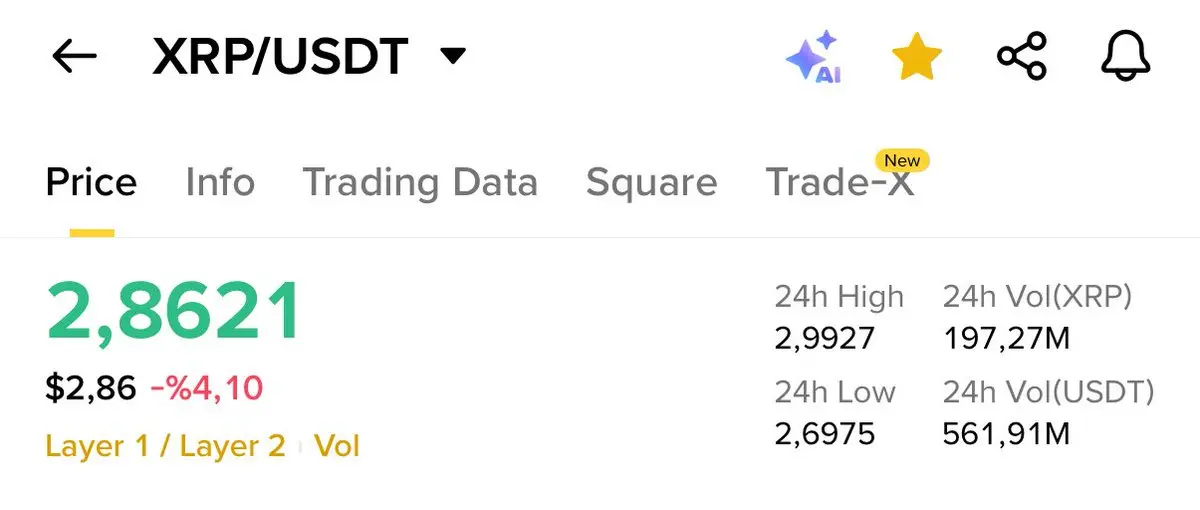
Task: Select the 24h Vol(XRP) value
Action: [1006, 339]
